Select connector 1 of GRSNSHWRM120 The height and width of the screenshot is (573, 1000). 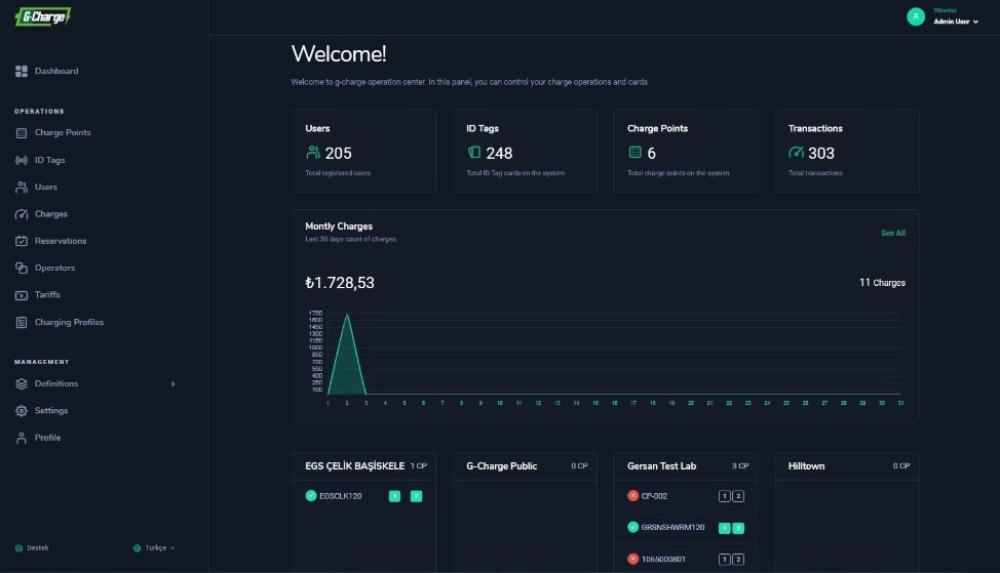pos(724,528)
